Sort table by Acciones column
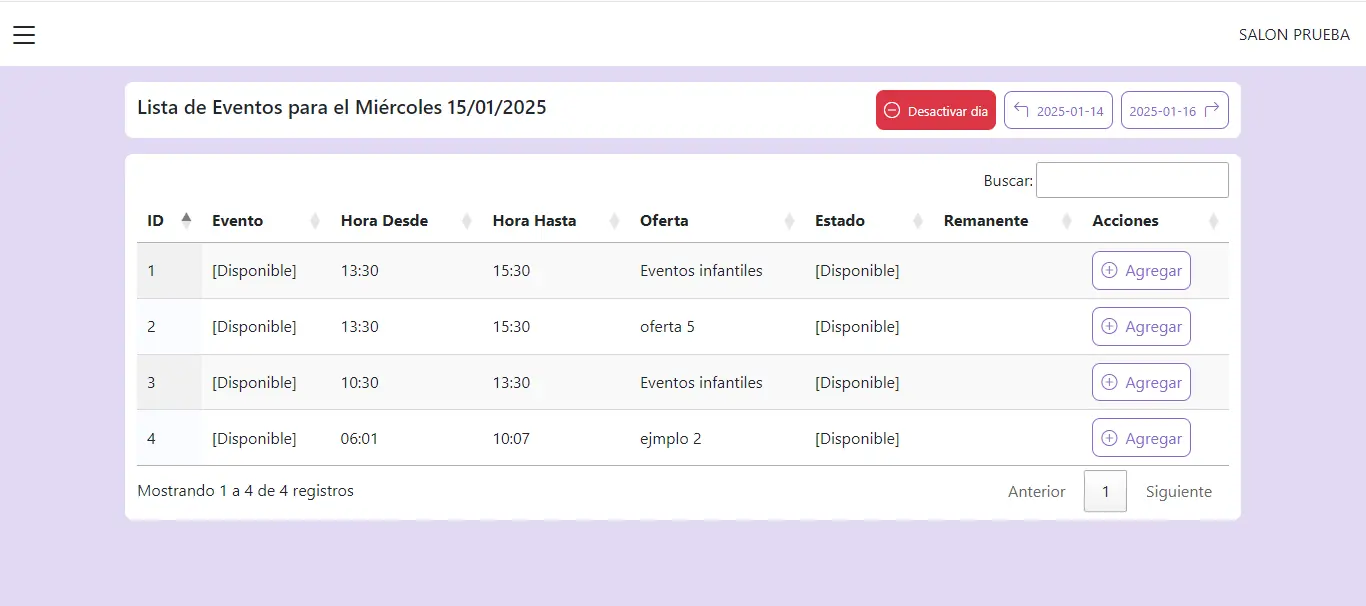This screenshot has height=606, width=1366. 1155,221
